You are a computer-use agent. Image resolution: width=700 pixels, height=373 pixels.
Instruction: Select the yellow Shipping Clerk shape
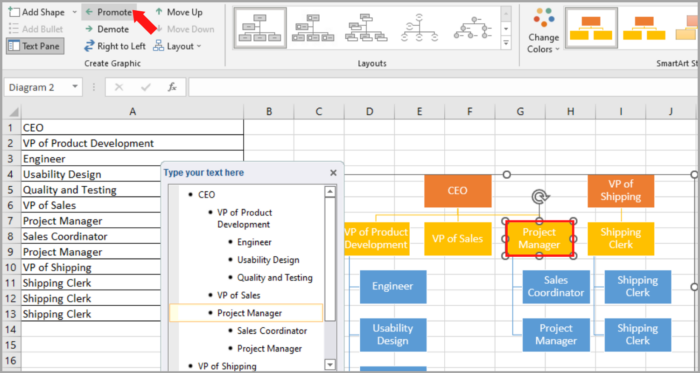click(x=621, y=239)
